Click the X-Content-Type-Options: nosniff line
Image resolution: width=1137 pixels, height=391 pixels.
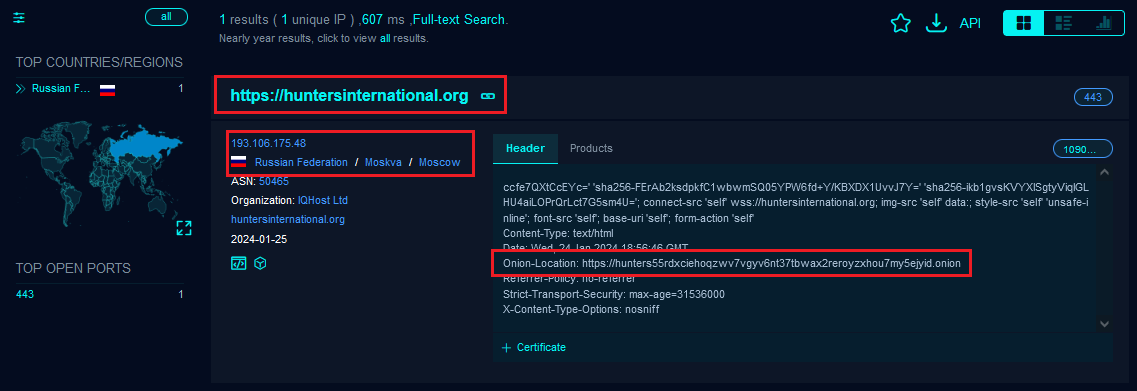click(581, 309)
